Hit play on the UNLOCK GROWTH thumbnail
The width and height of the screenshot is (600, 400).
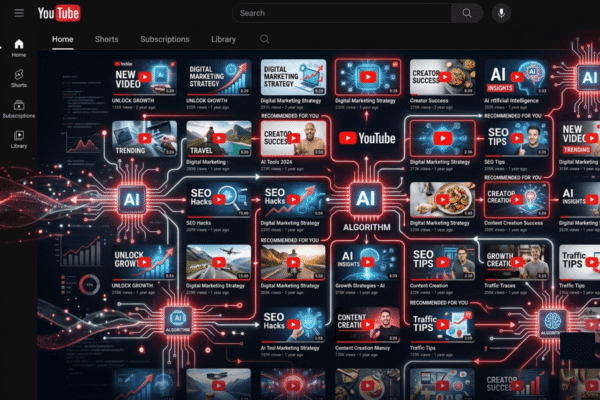click(x=144, y=262)
